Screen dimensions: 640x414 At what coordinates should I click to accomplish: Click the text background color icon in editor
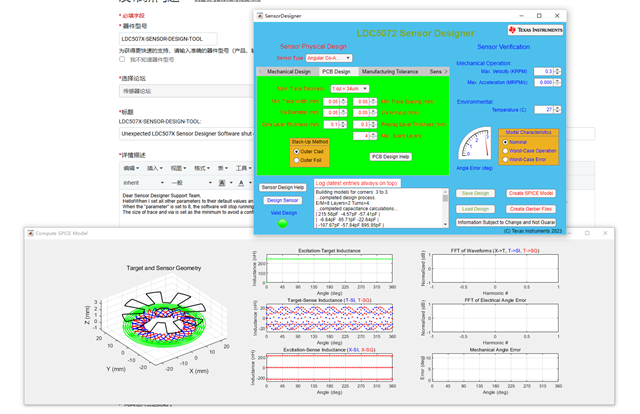tap(222, 183)
